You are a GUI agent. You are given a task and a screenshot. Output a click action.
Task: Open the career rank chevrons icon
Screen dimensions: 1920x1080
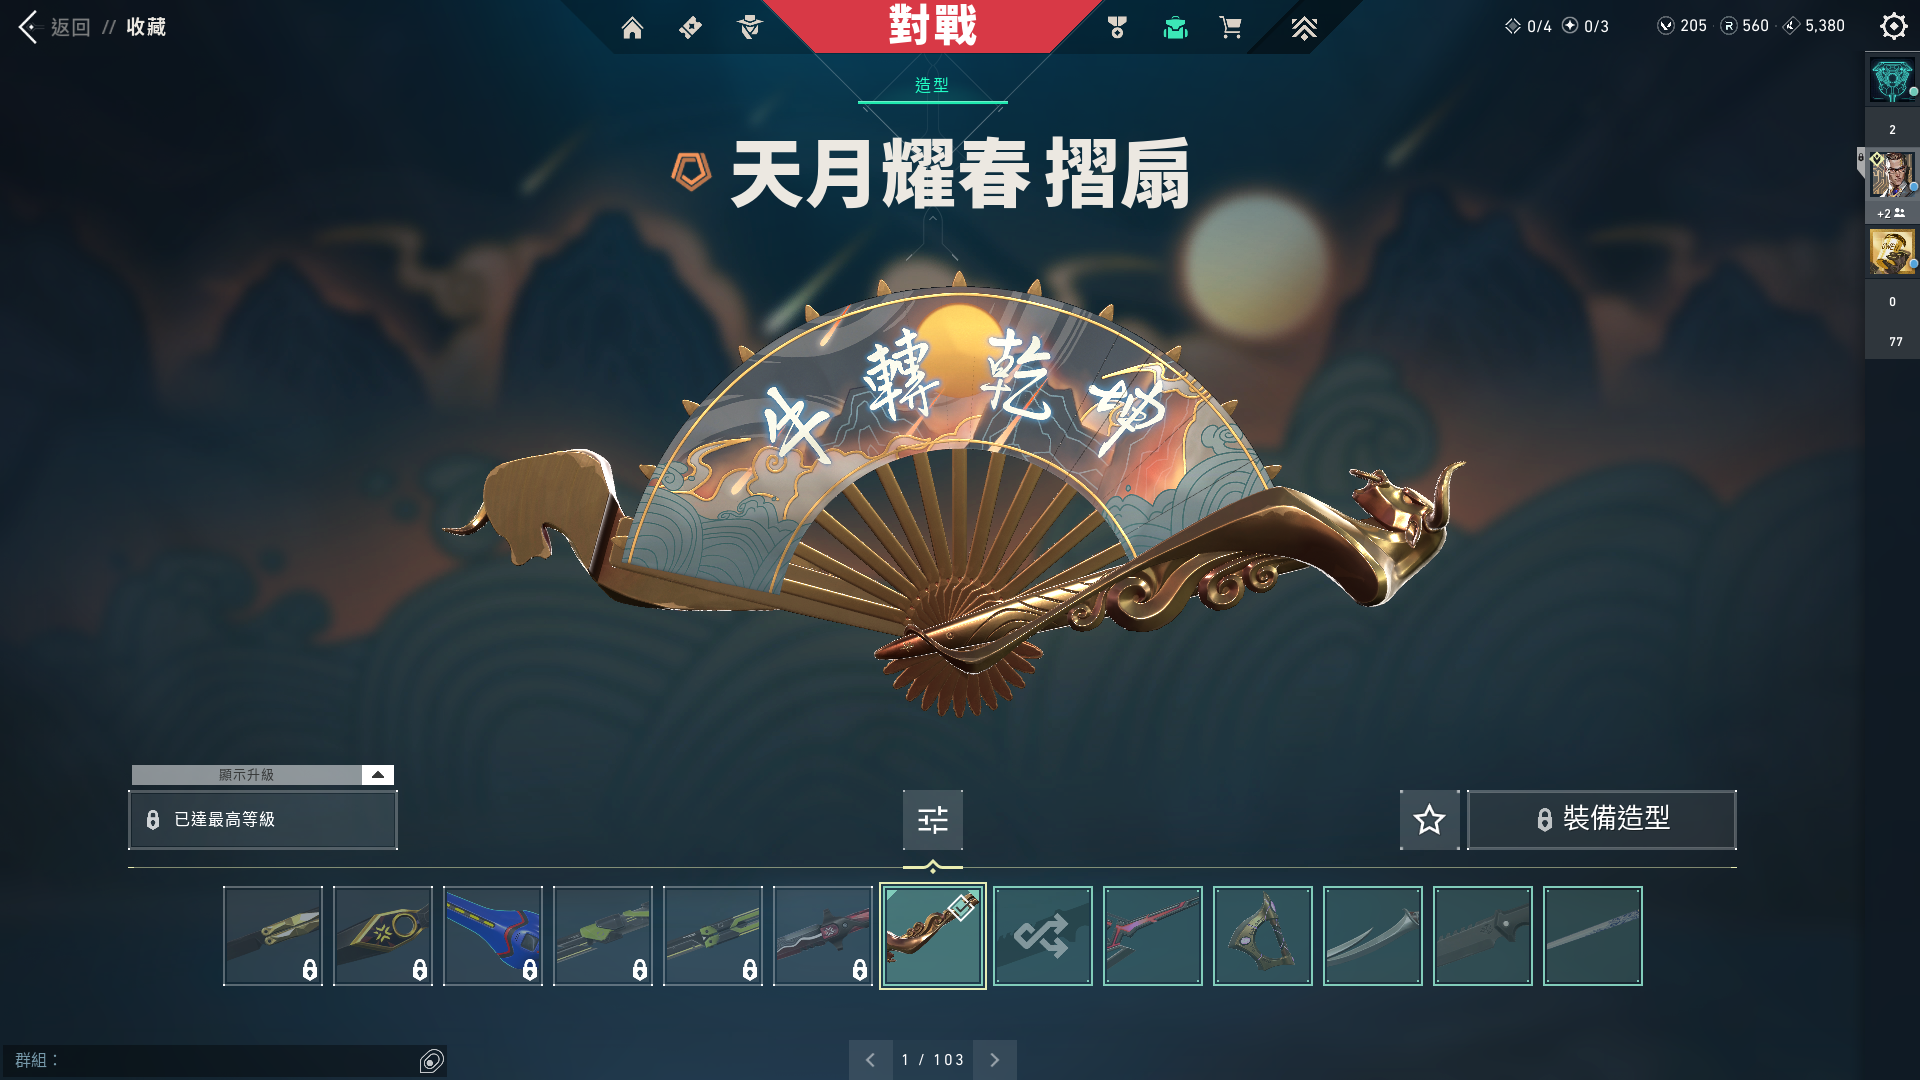(x=1304, y=28)
